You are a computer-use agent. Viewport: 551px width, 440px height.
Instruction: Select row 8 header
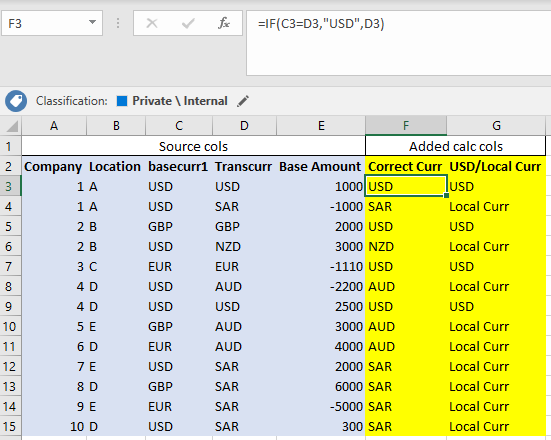(x=10, y=286)
